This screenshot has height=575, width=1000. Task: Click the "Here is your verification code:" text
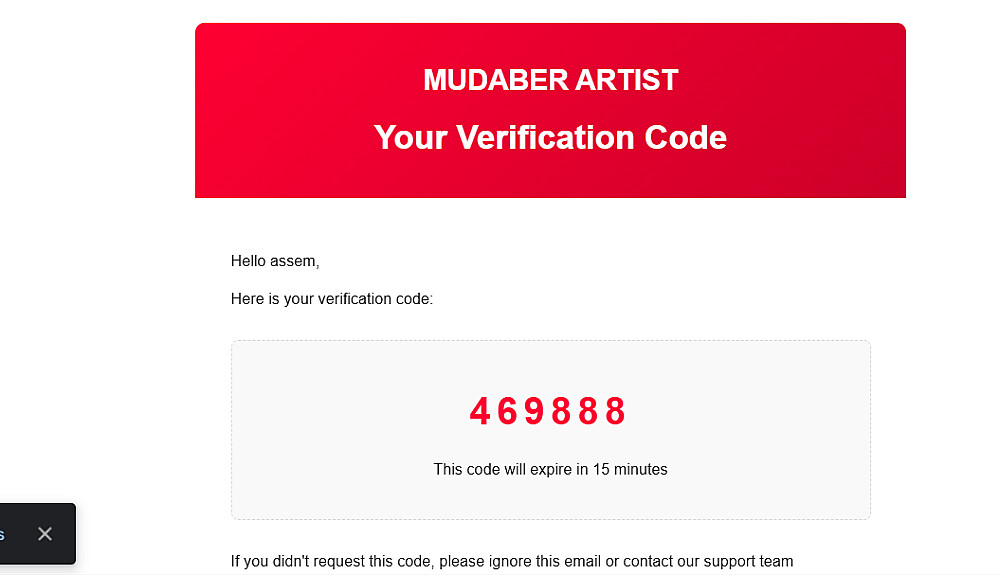(332, 298)
